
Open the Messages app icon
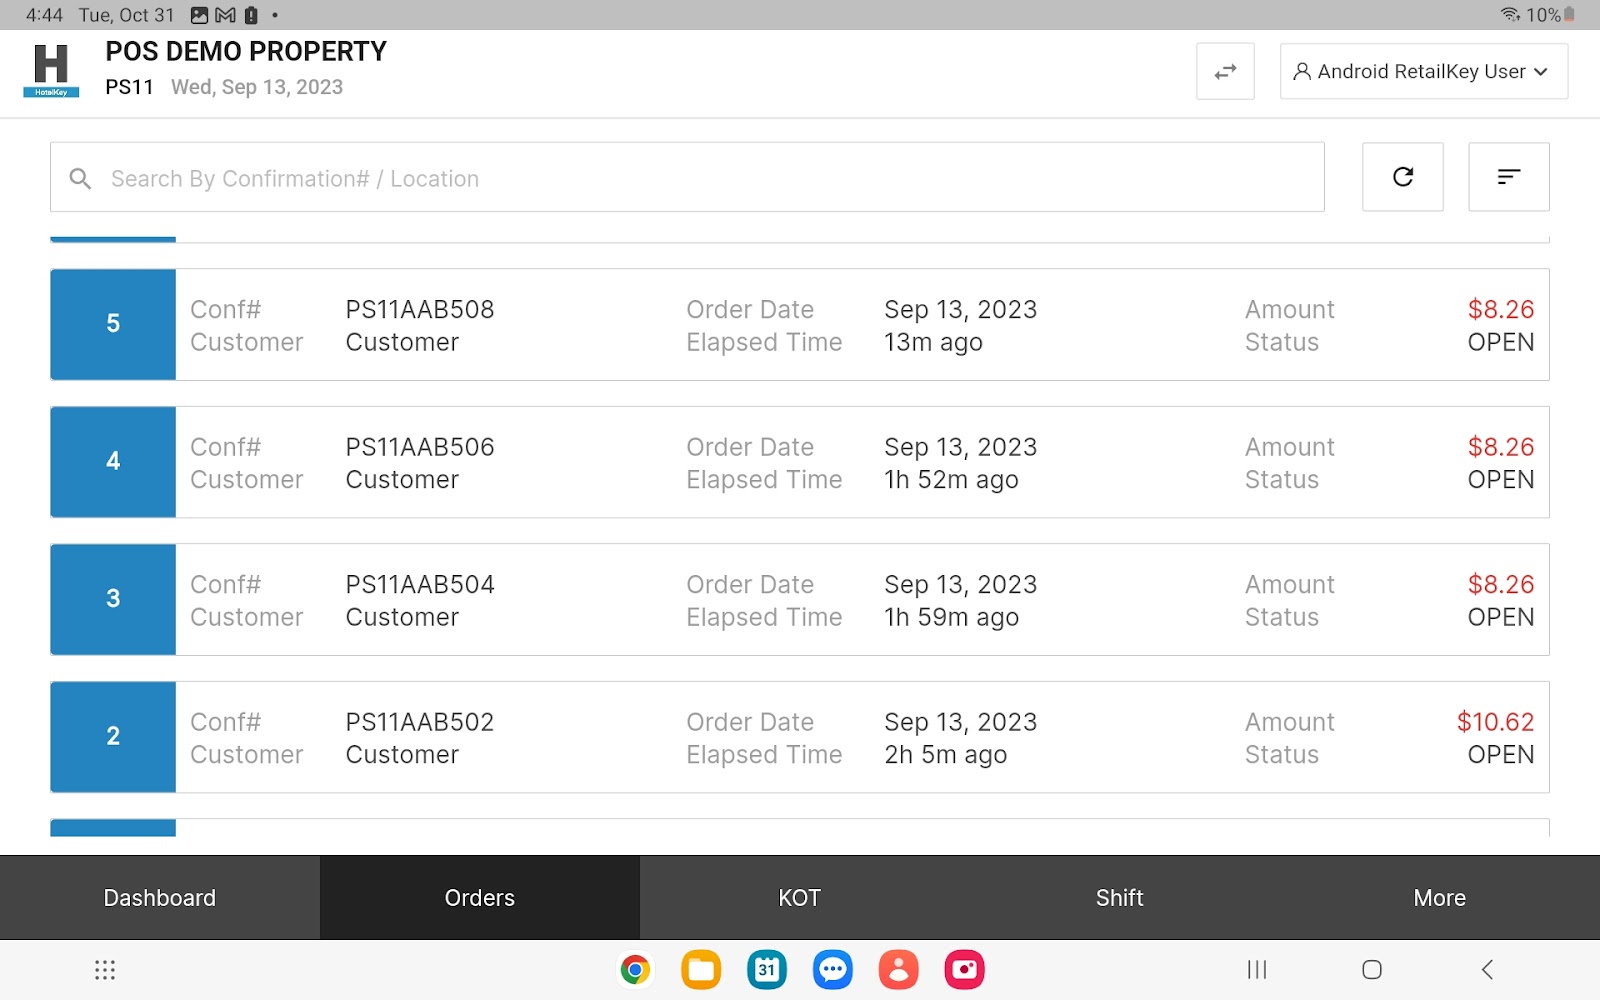tap(832, 969)
